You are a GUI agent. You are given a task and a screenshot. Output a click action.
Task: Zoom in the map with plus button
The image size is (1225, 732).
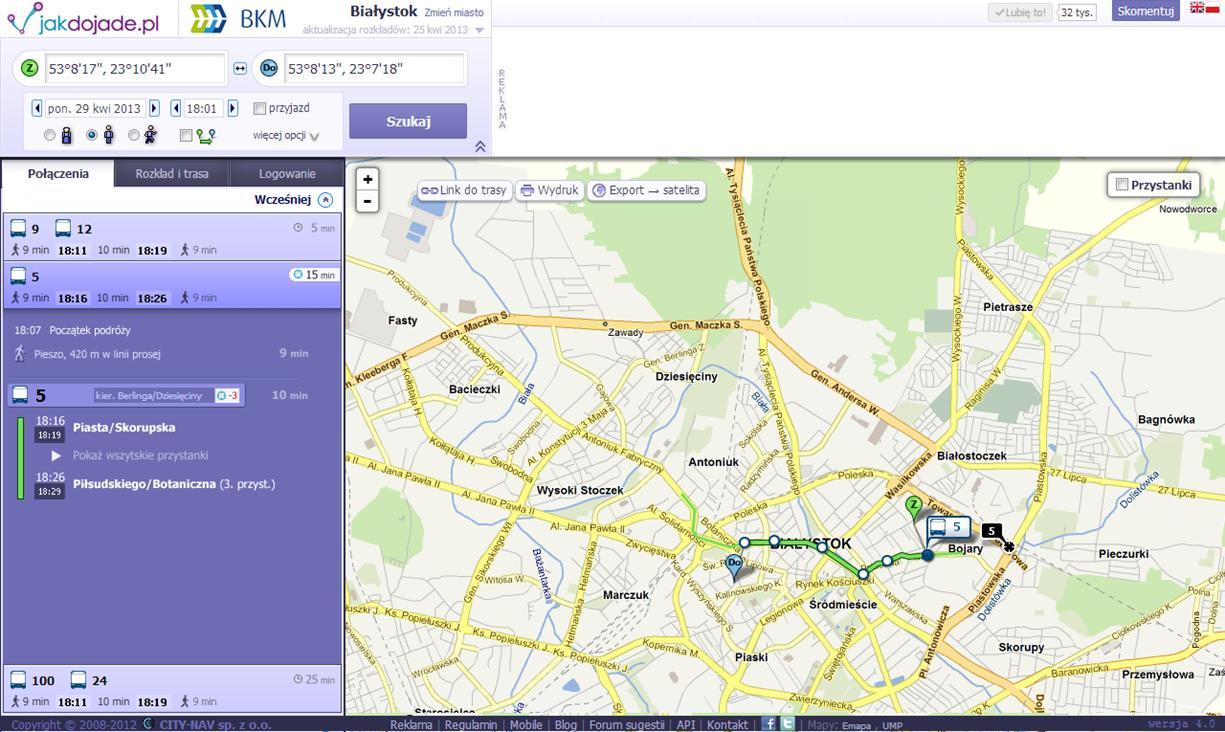click(x=368, y=179)
